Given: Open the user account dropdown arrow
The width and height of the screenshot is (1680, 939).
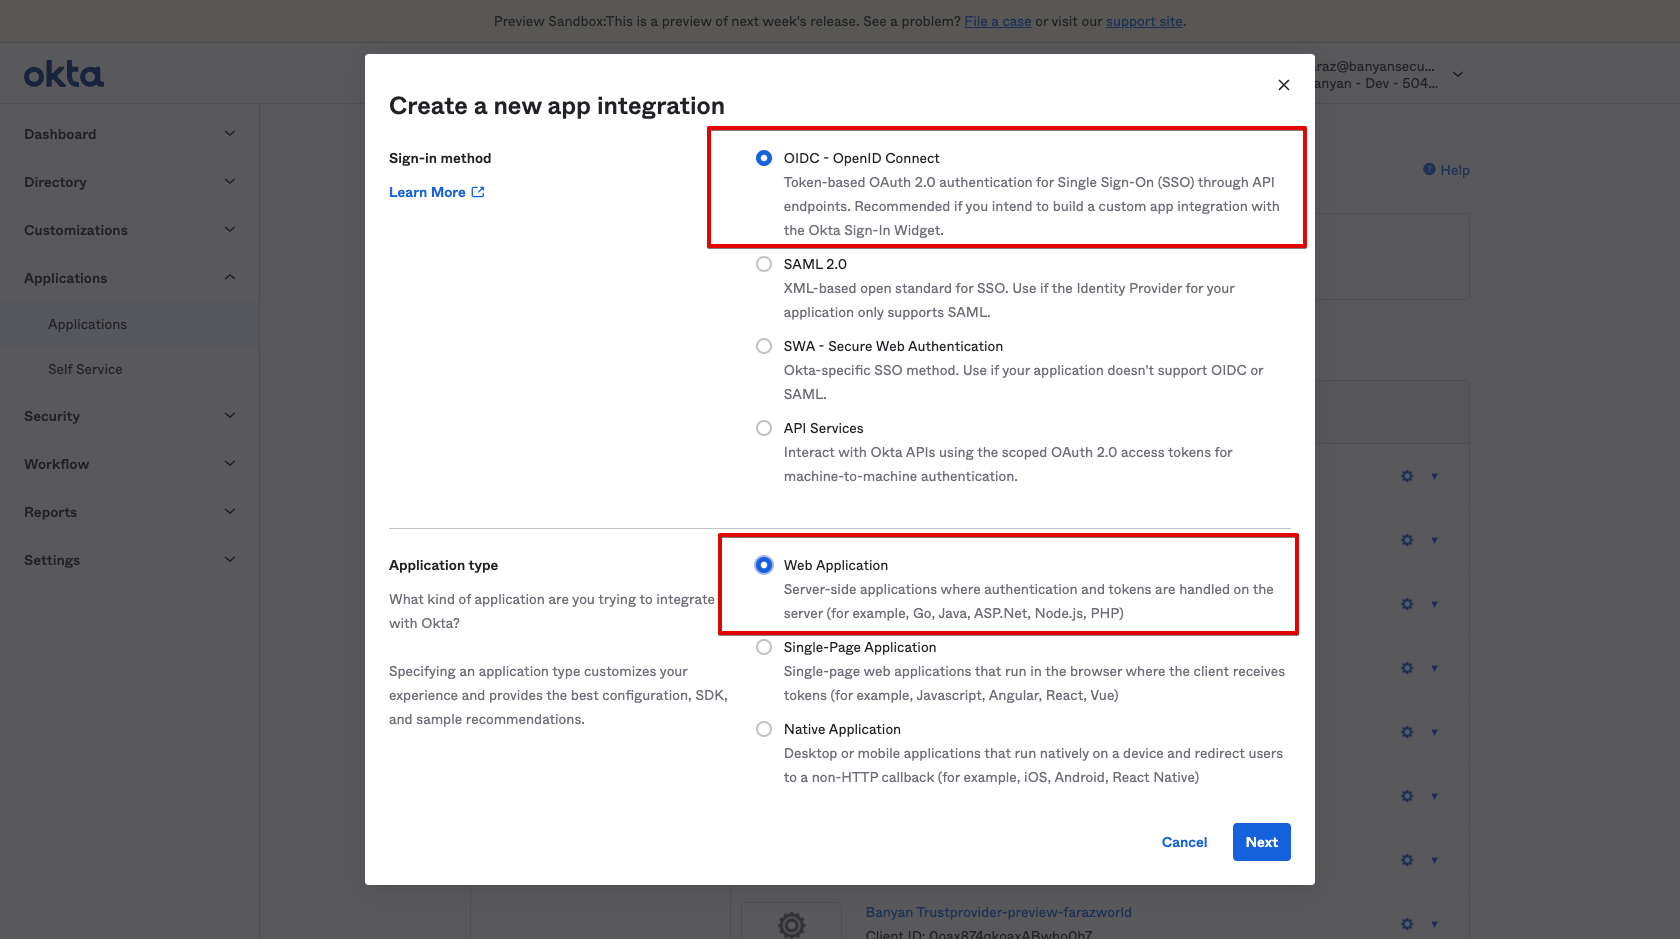Looking at the screenshot, I should [1458, 74].
